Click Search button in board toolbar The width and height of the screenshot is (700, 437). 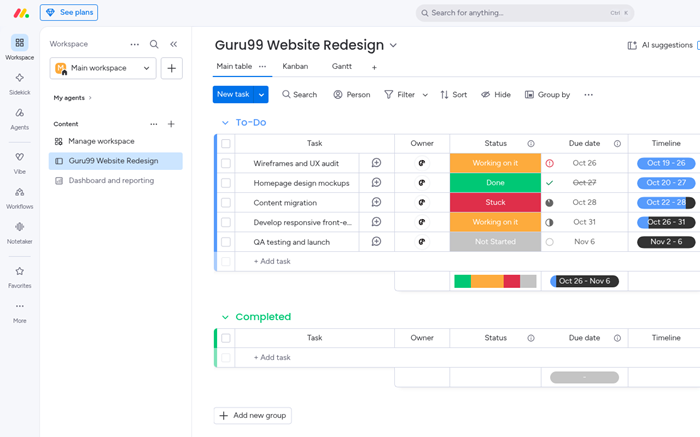(300, 95)
